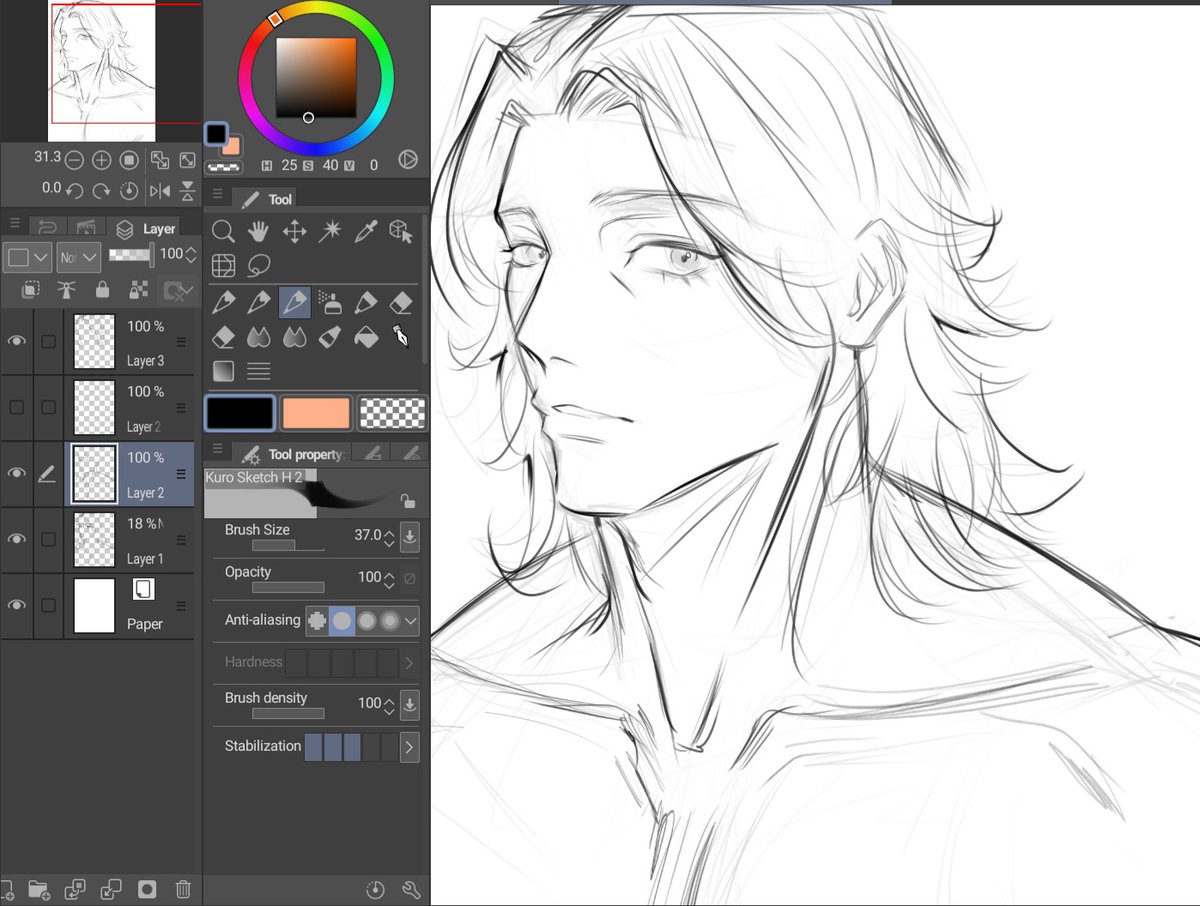The image size is (1200, 906).
Task: Select the peach sub color swatch
Action: 316,413
